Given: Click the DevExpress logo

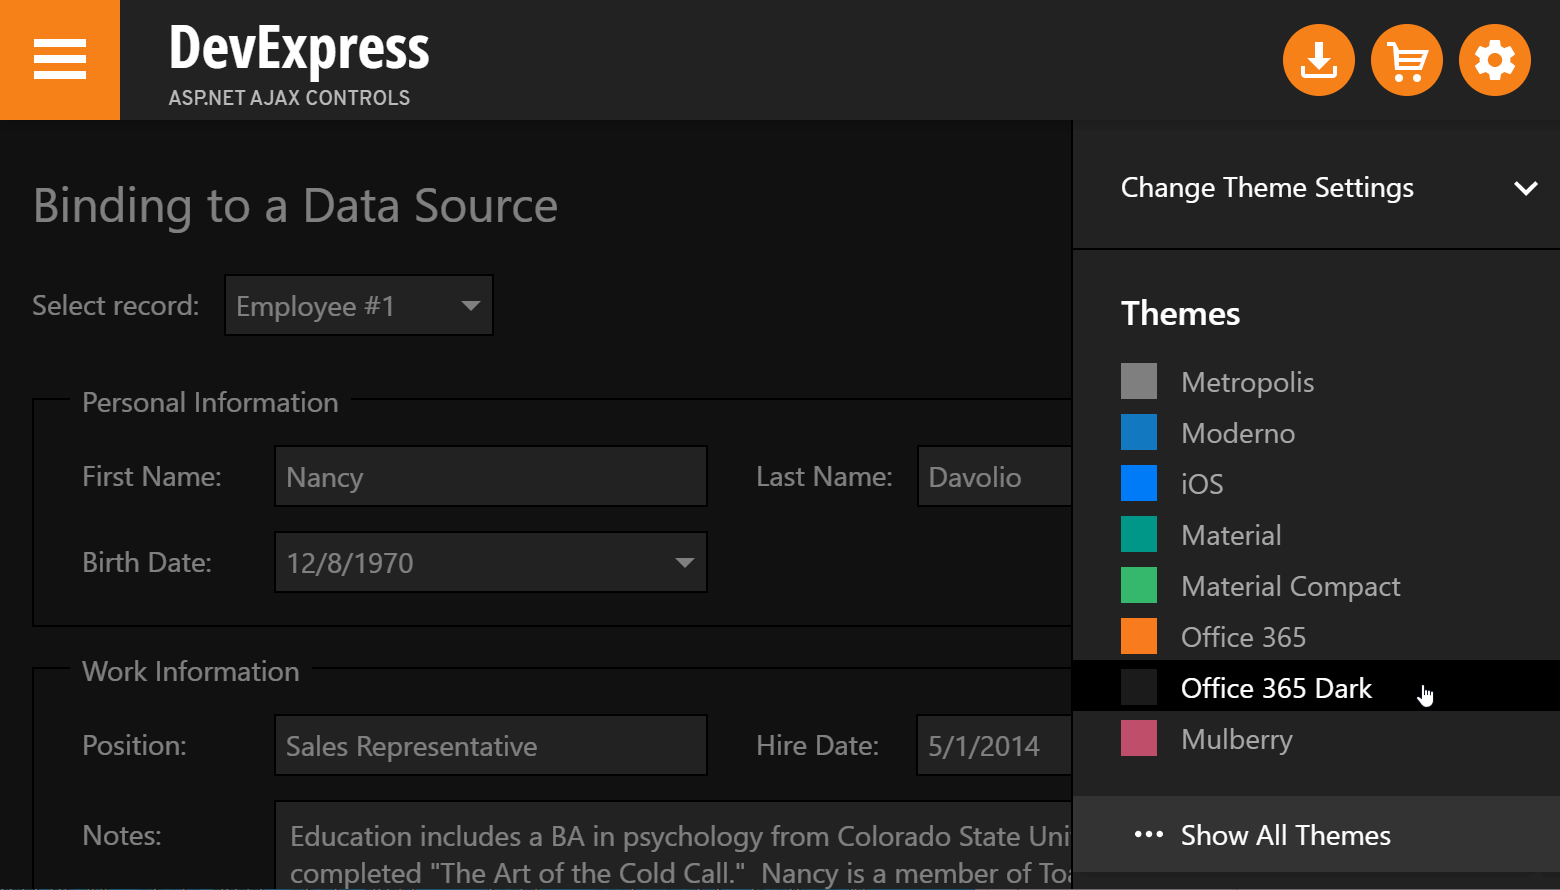Looking at the screenshot, I should 299,48.
